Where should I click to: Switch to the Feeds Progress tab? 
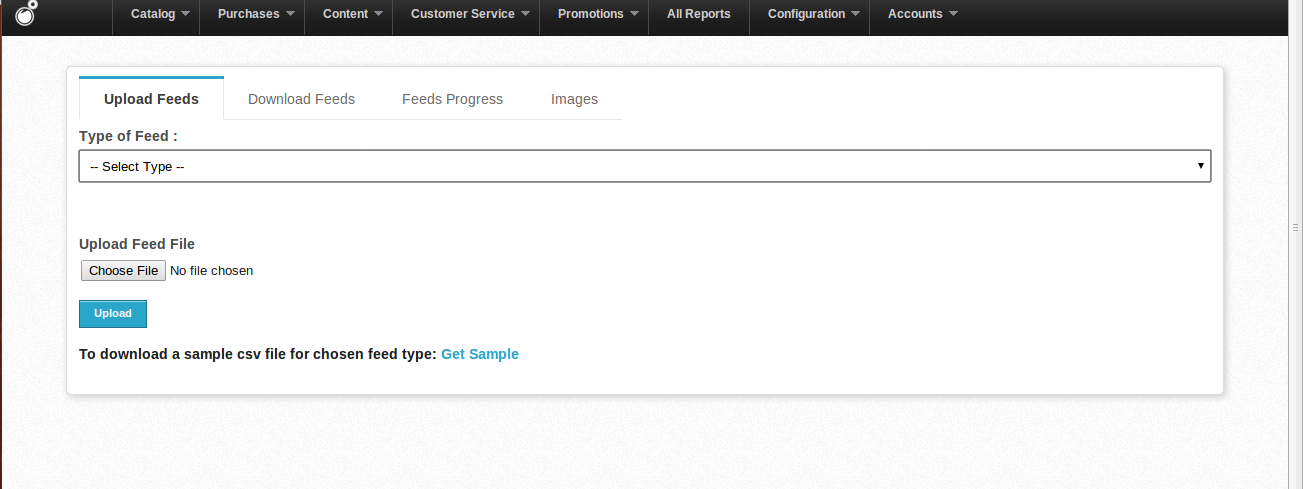click(452, 99)
